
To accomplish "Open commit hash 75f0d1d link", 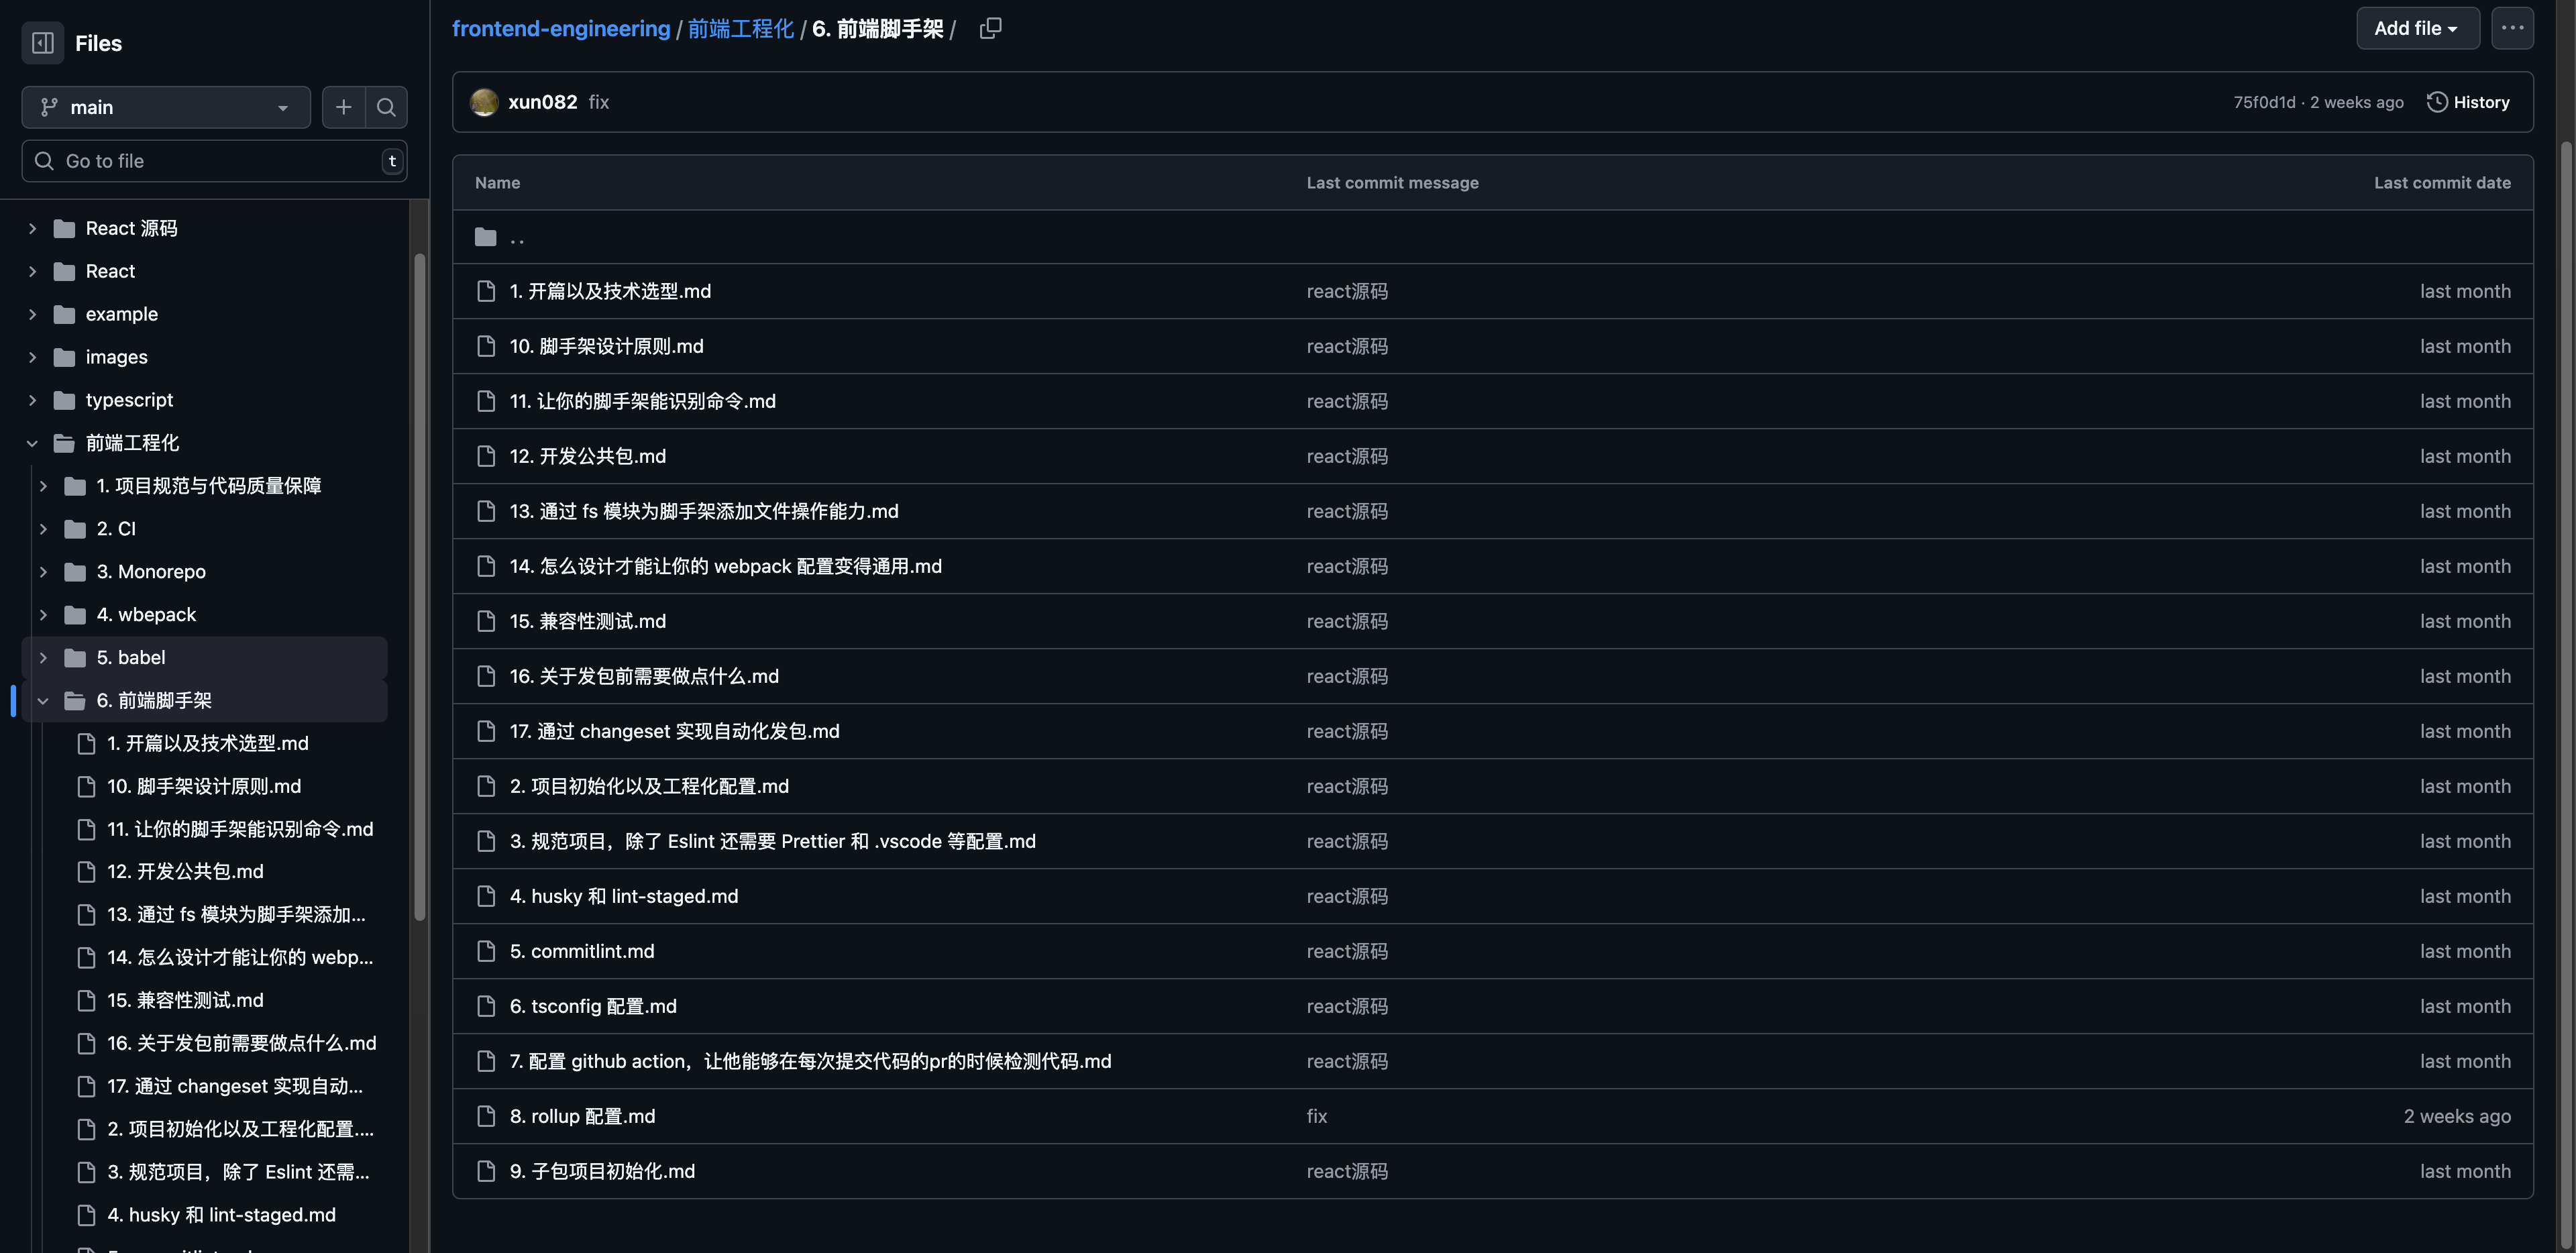I will tap(2264, 102).
